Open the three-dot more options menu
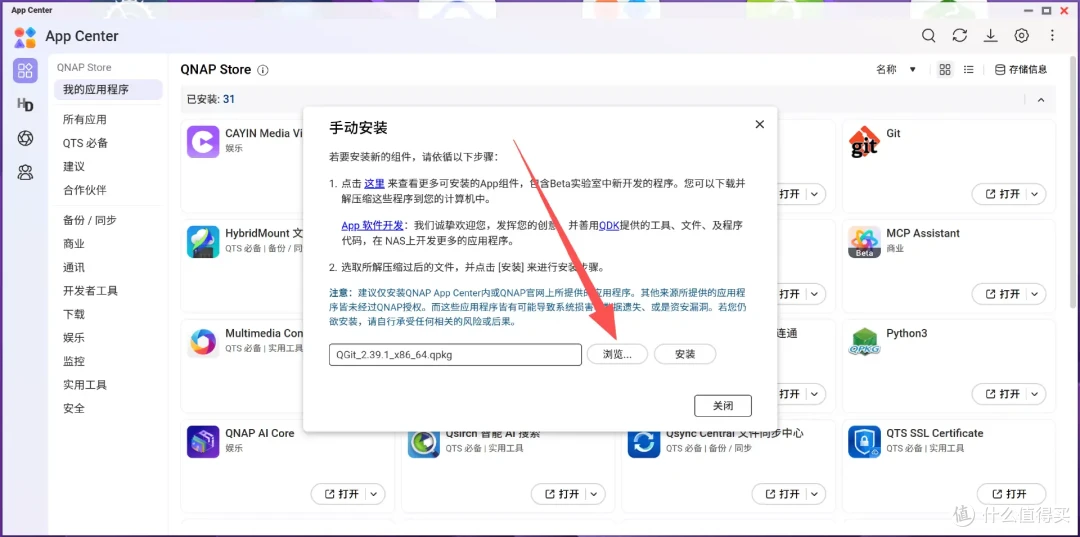 coord(1052,36)
